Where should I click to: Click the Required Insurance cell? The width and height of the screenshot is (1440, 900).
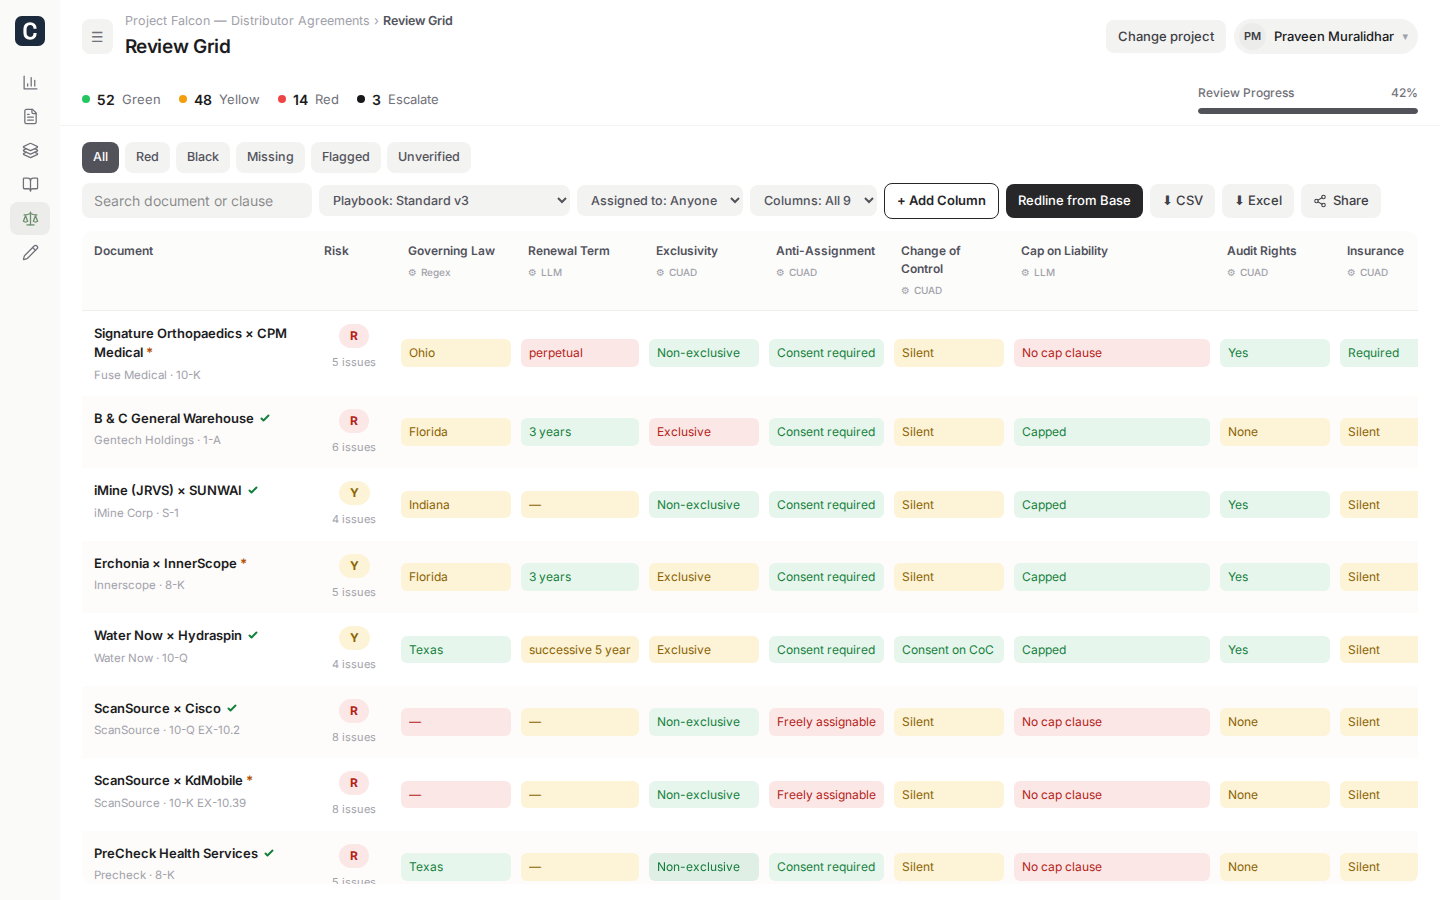[1379, 353]
